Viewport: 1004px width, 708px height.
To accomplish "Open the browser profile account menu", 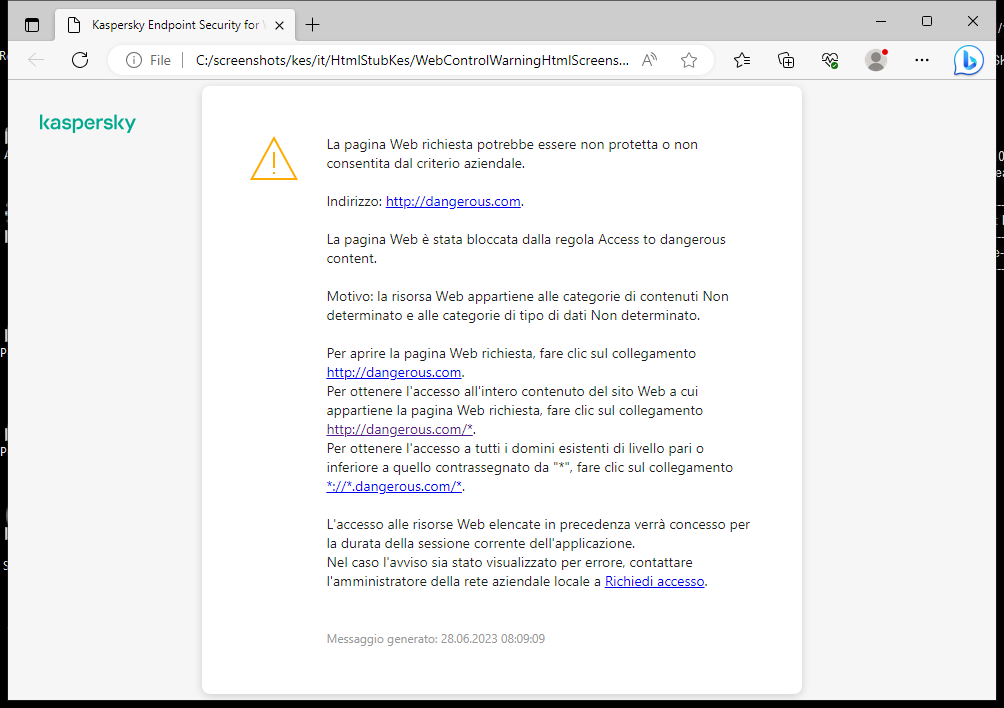I will click(875, 60).
